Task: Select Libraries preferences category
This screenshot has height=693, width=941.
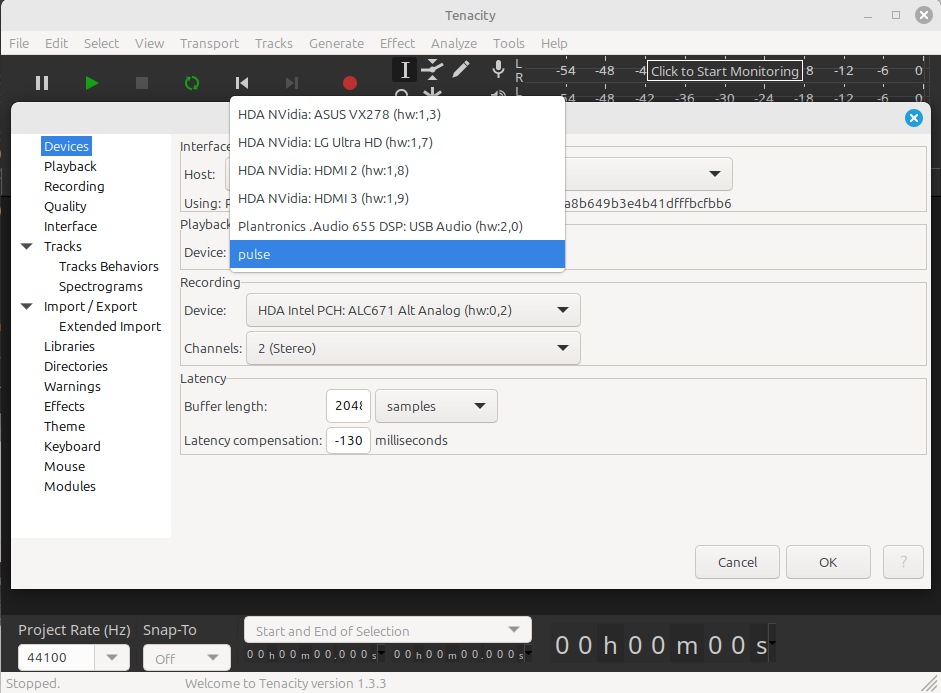Action: click(x=69, y=346)
